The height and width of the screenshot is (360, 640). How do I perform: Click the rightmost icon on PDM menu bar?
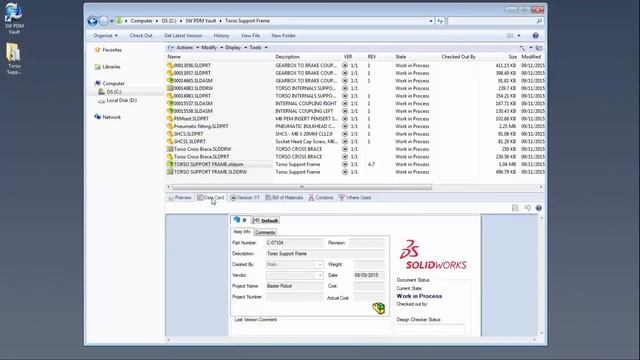pos(539,48)
